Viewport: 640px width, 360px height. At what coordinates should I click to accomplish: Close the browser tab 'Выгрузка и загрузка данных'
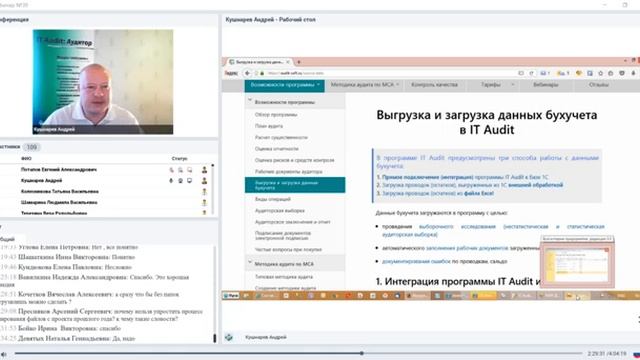(x=288, y=62)
